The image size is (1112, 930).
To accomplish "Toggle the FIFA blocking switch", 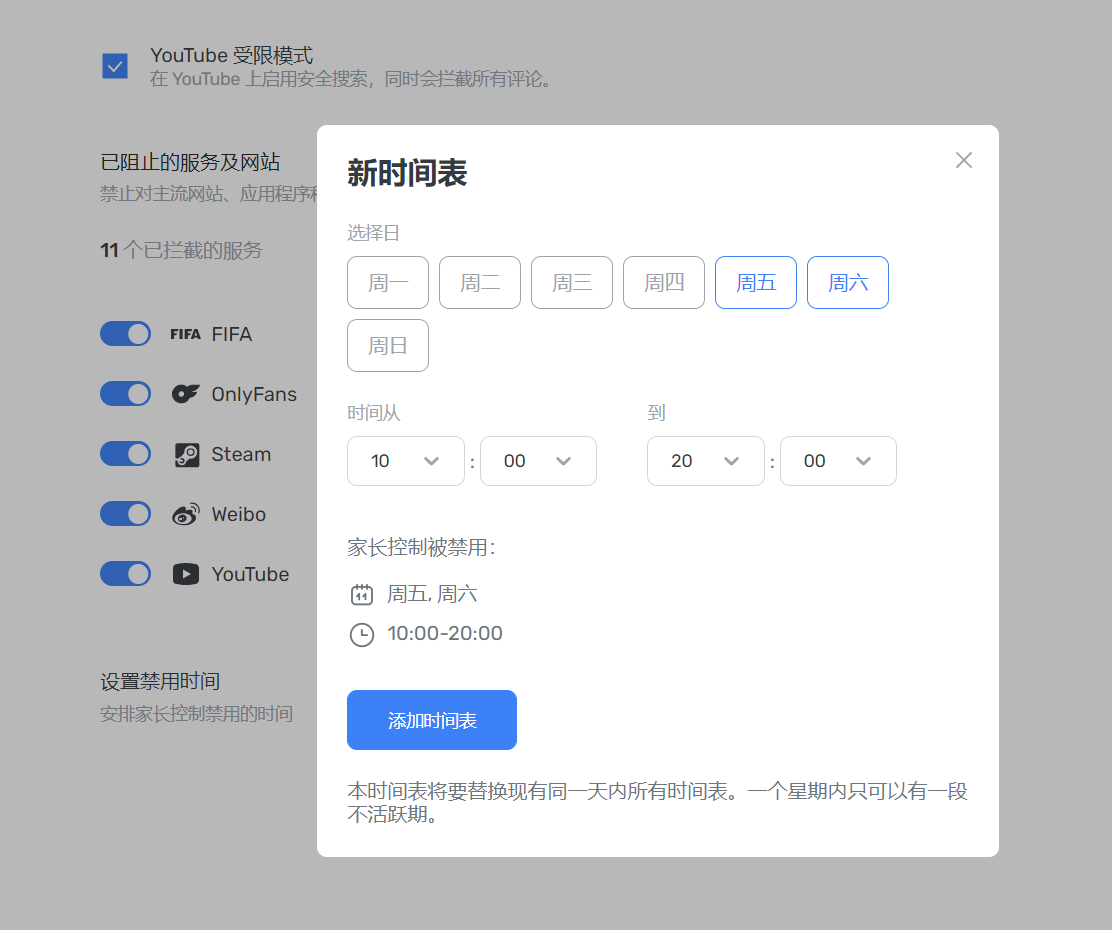I will tap(126, 333).
